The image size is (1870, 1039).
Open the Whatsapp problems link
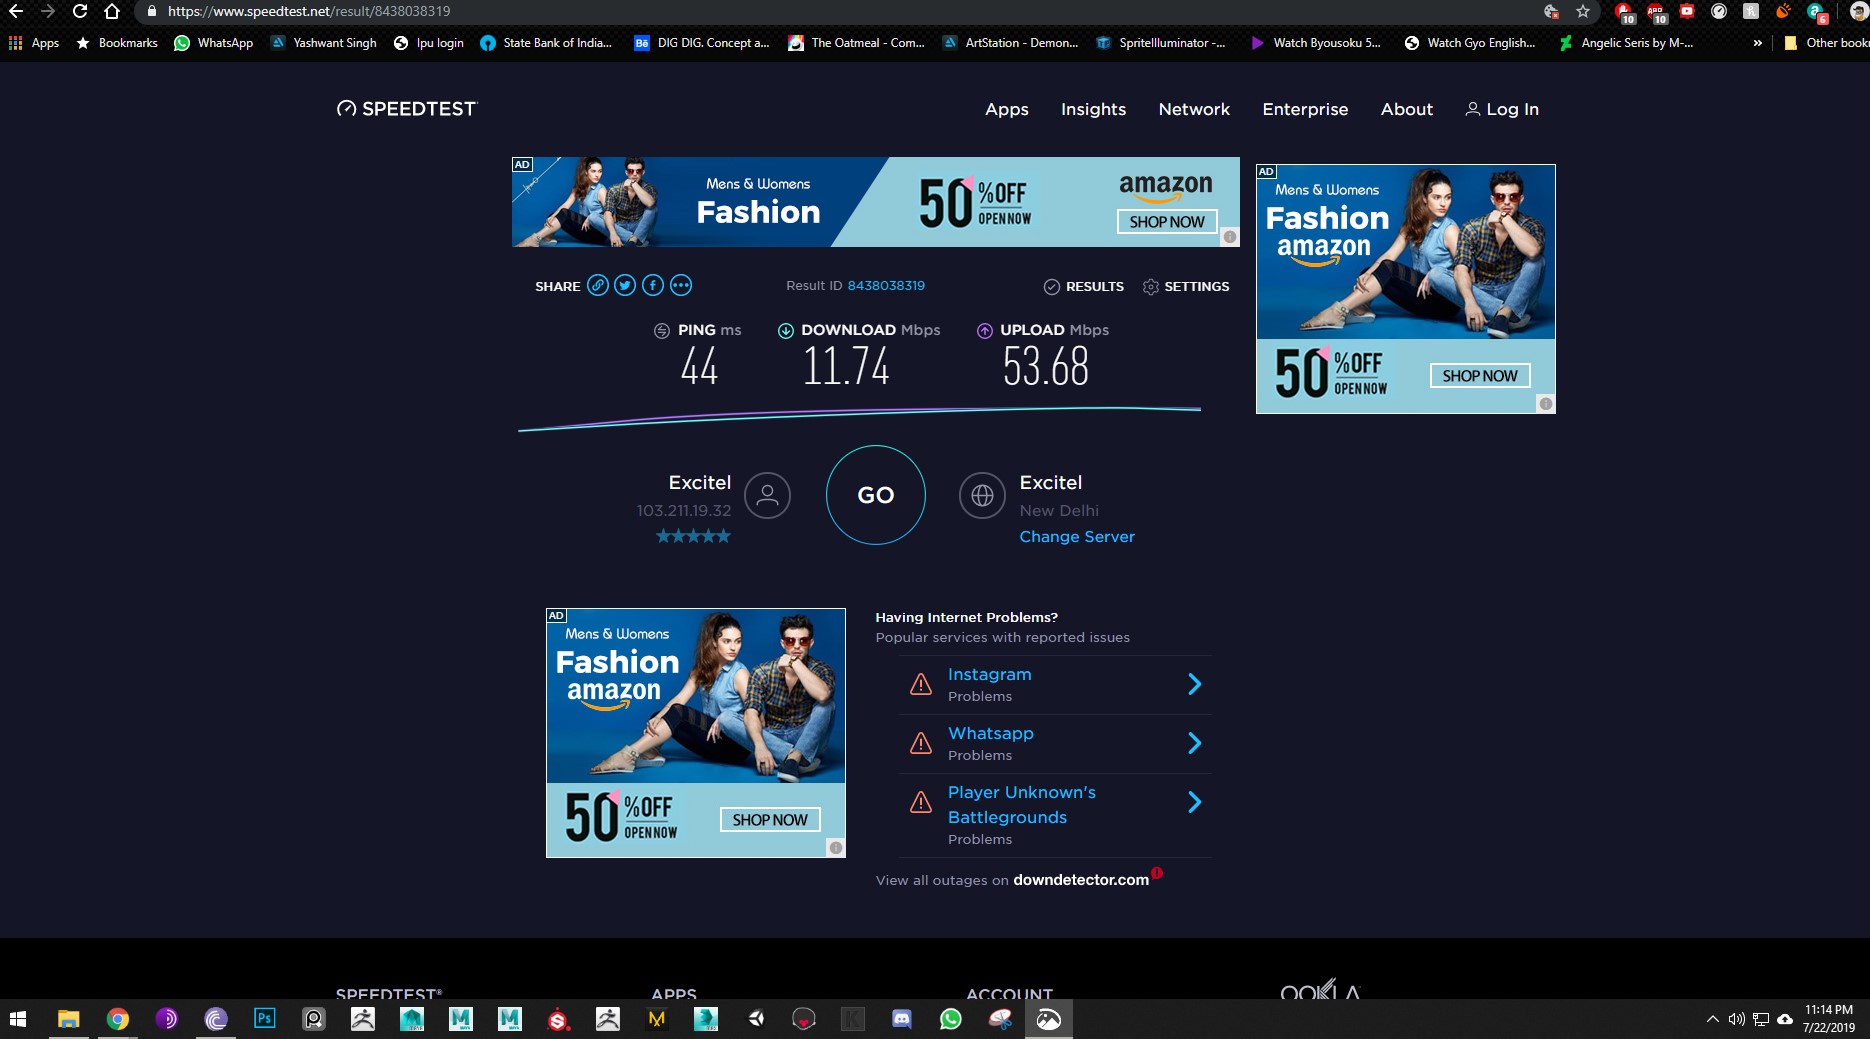(990, 733)
